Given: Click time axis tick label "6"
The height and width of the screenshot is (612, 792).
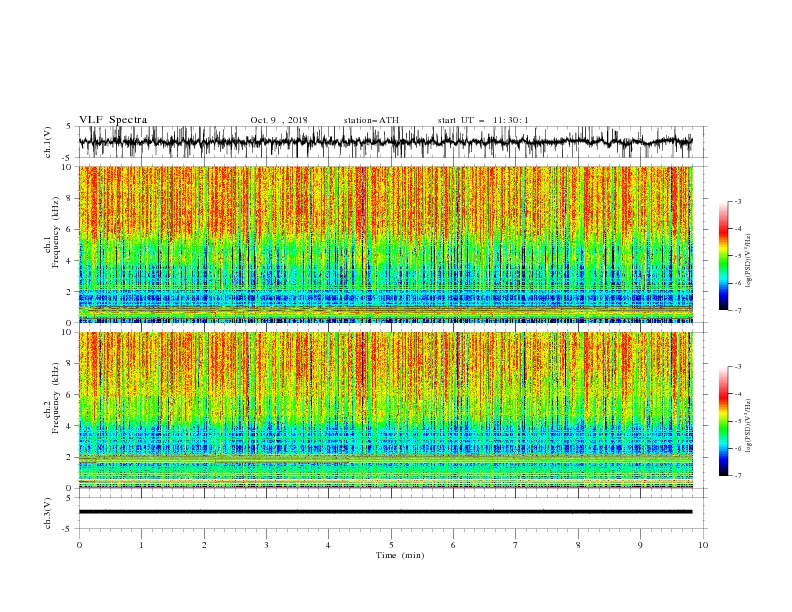Looking at the screenshot, I should tap(454, 545).
